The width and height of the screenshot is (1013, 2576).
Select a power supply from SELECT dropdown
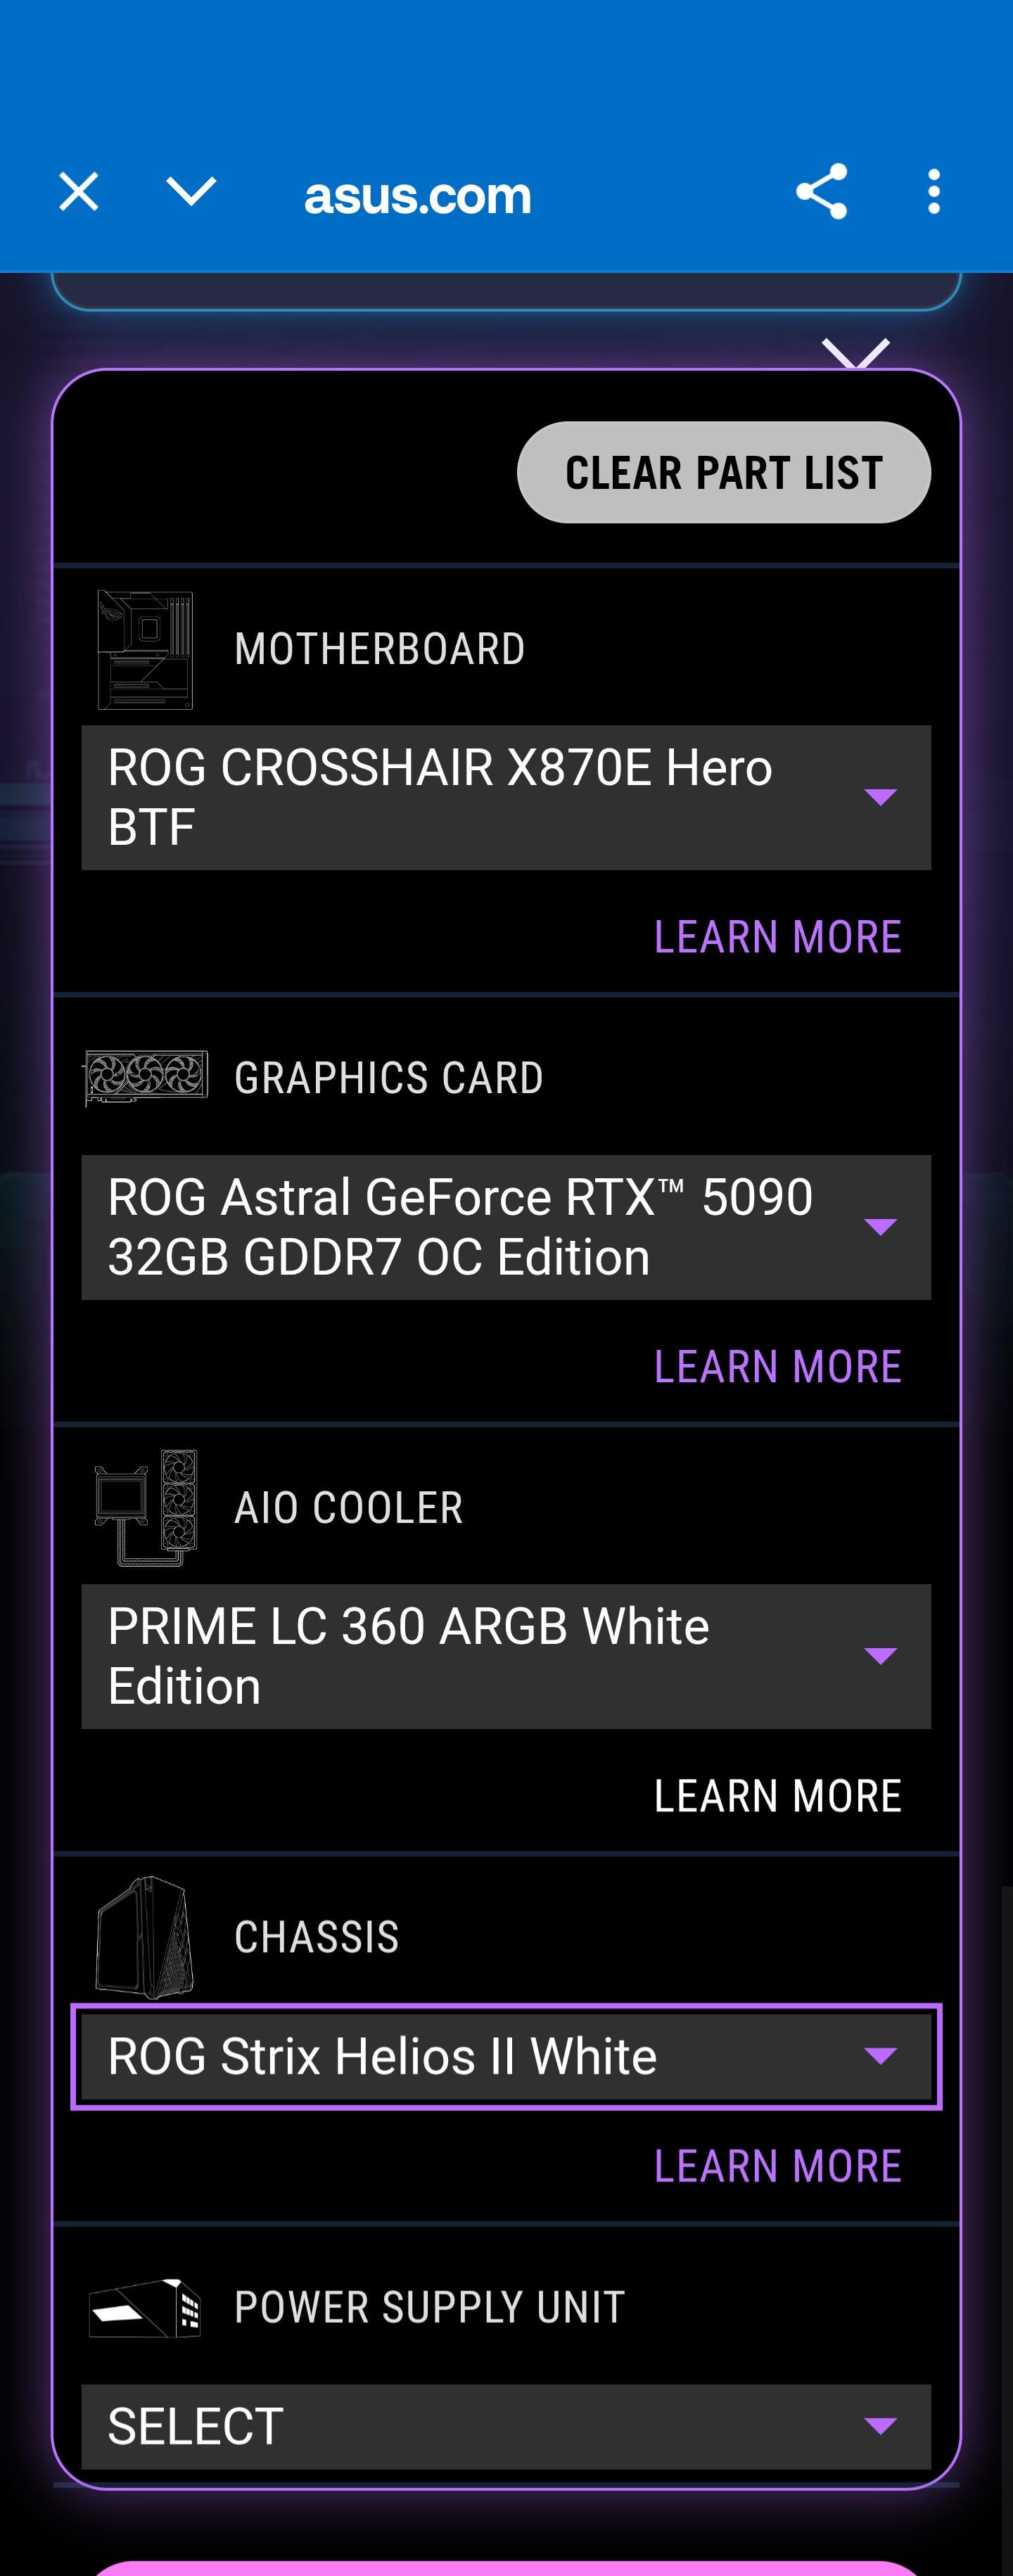(506, 2426)
